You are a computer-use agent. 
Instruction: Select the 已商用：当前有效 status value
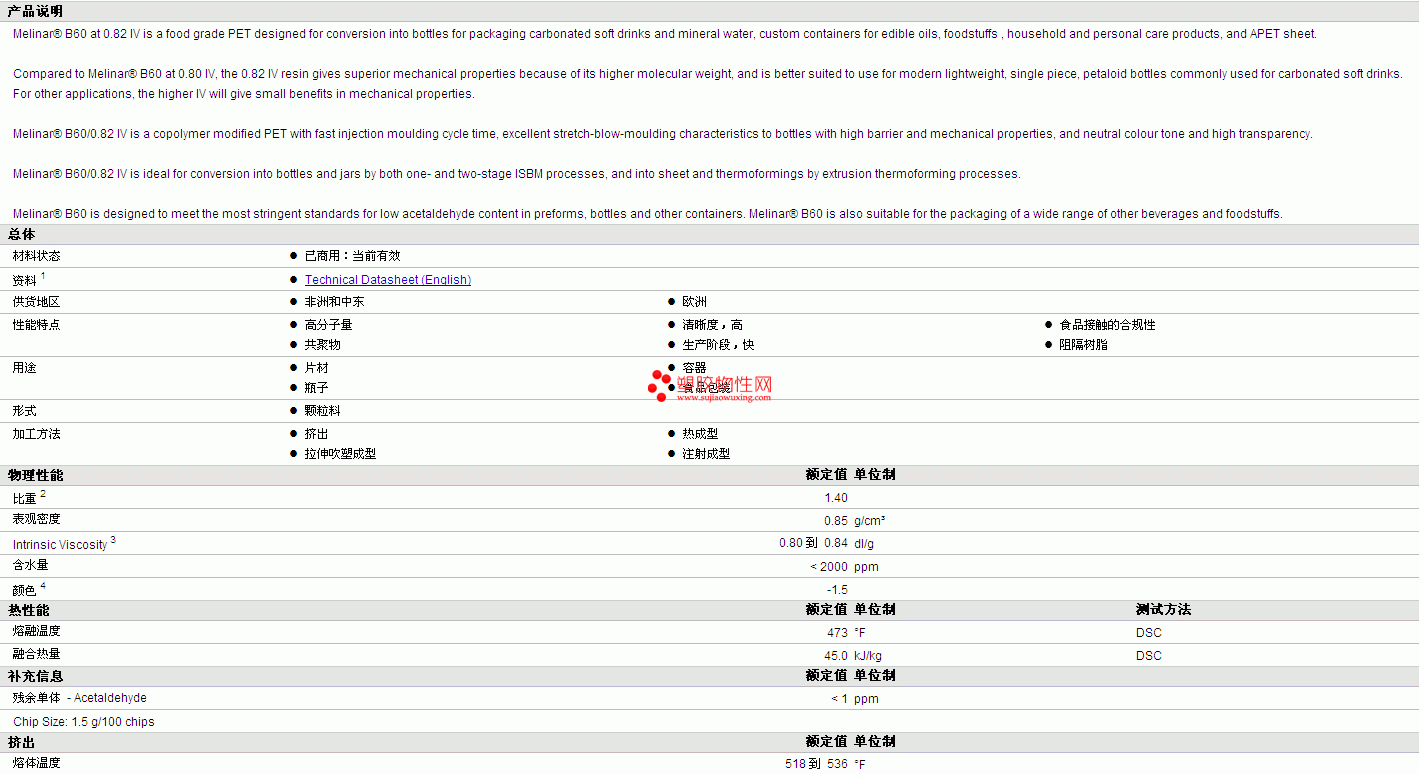(x=352, y=256)
